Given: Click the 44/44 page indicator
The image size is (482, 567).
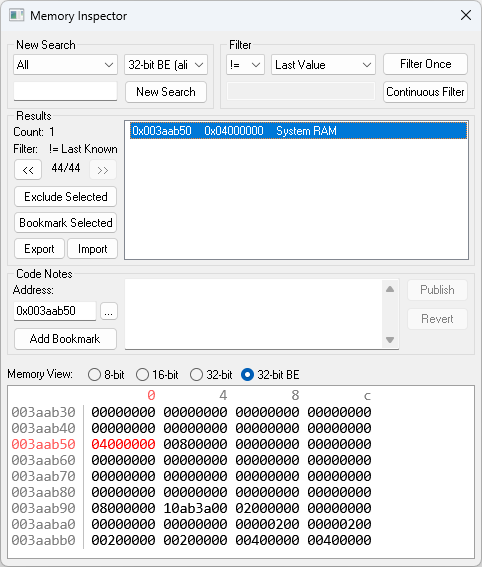Looking at the screenshot, I should coord(66,168).
